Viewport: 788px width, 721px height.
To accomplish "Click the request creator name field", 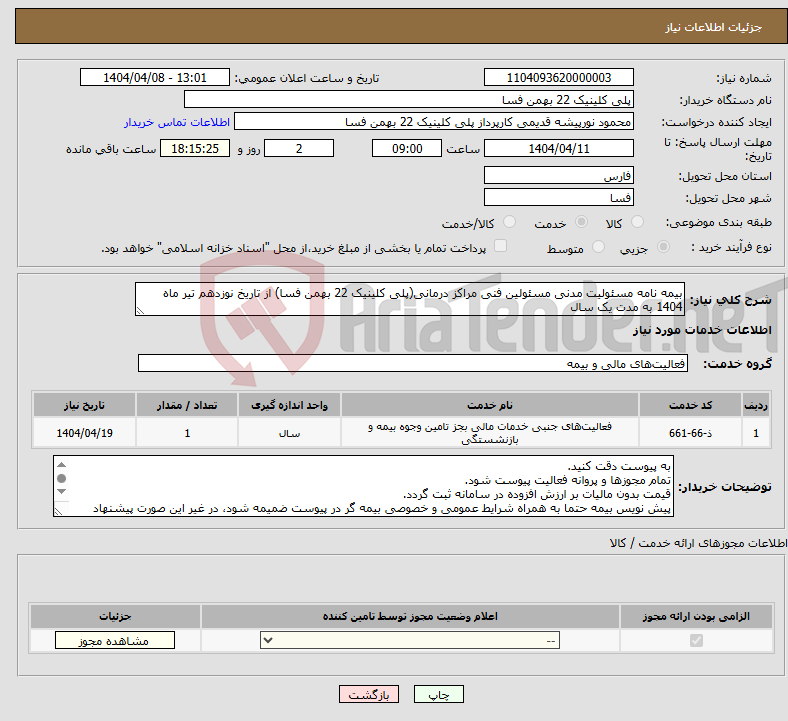I will (434, 122).
